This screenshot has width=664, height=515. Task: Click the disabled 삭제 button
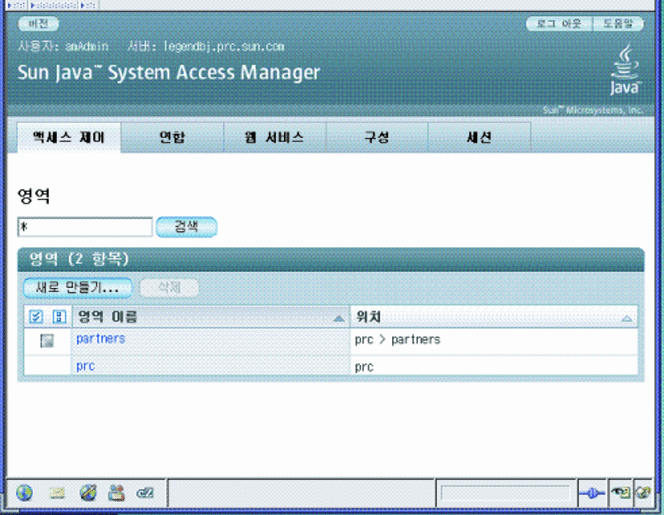(x=169, y=288)
